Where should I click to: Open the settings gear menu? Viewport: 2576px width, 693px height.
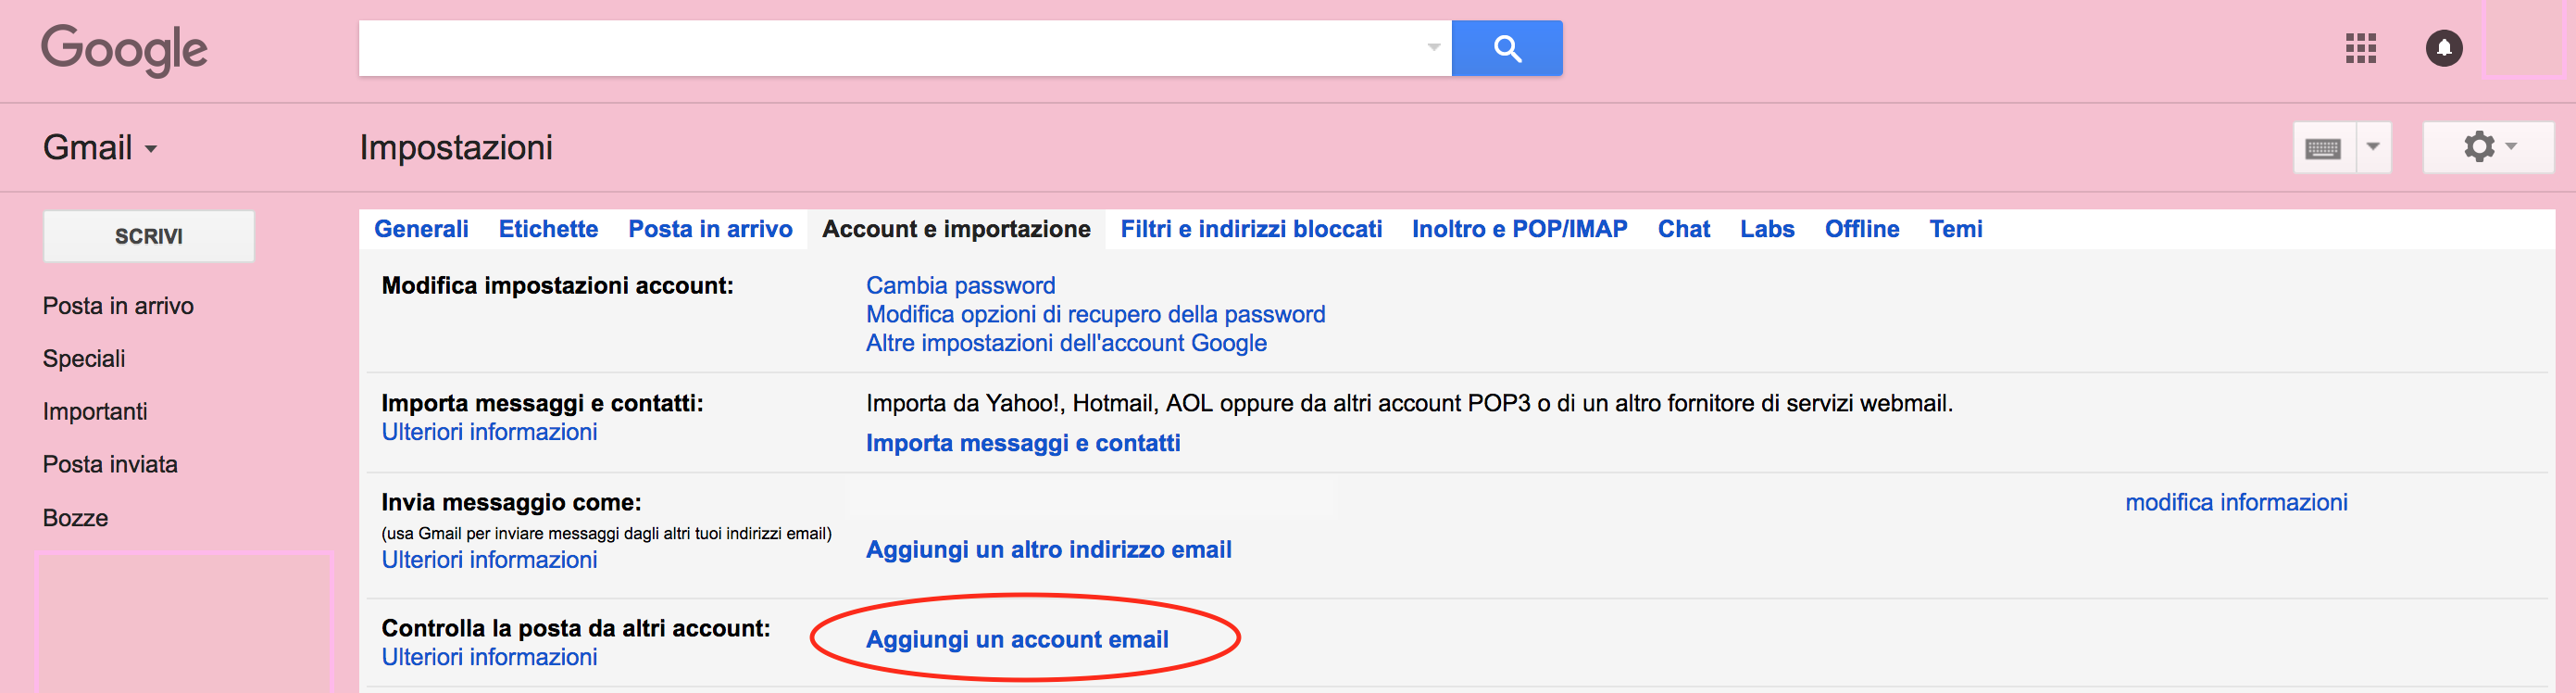click(x=2486, y=147)
